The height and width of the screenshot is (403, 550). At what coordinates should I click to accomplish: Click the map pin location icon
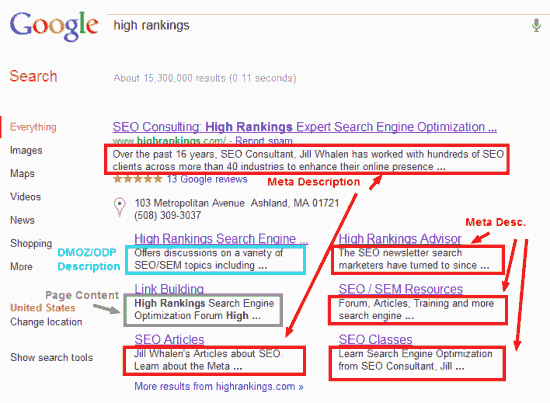pyautogui.click(x=120, y=207)
